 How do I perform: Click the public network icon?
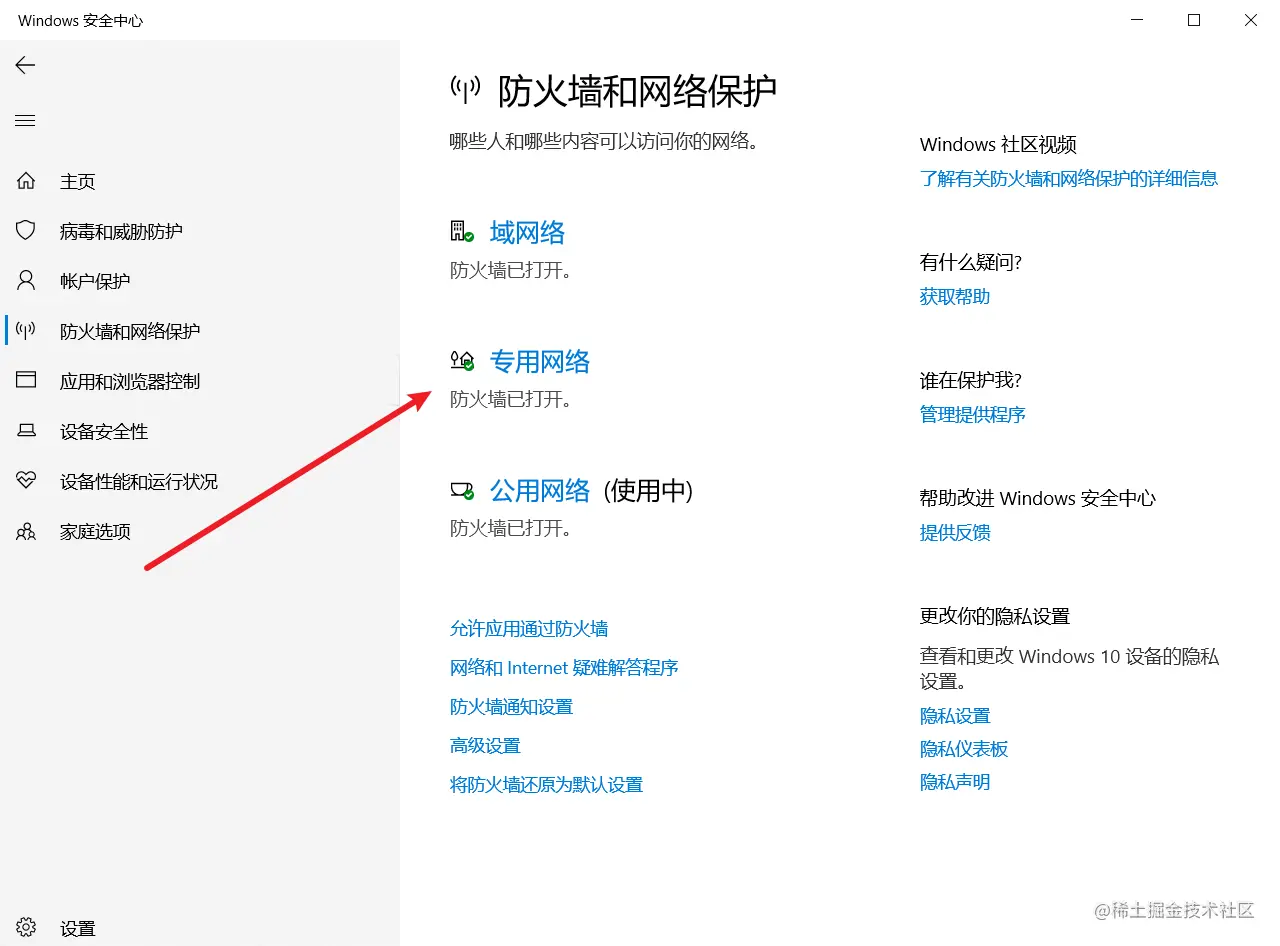(462, 490)
